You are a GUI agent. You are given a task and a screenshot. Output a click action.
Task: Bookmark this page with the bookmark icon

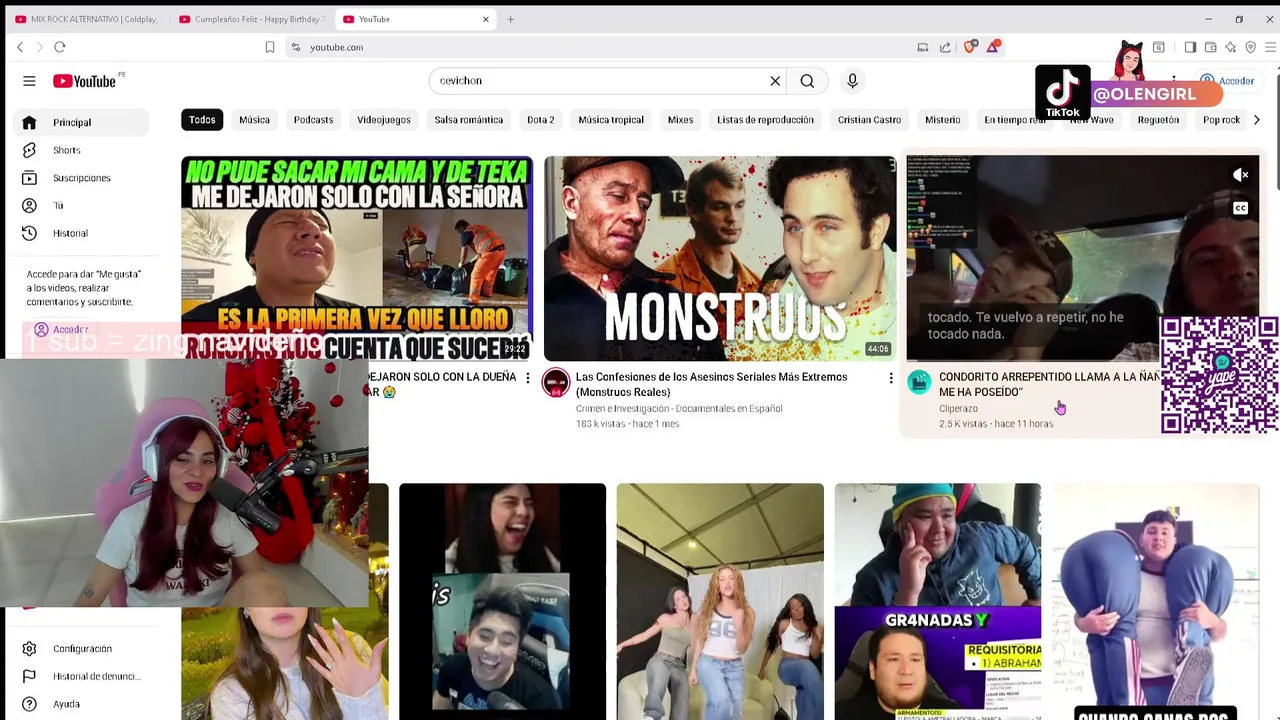click(x=270, y=47)
